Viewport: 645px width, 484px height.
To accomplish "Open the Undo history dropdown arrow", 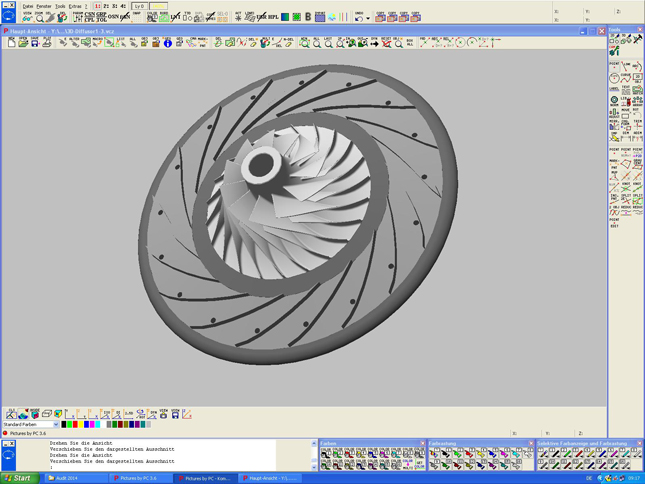I will [367, 18].
